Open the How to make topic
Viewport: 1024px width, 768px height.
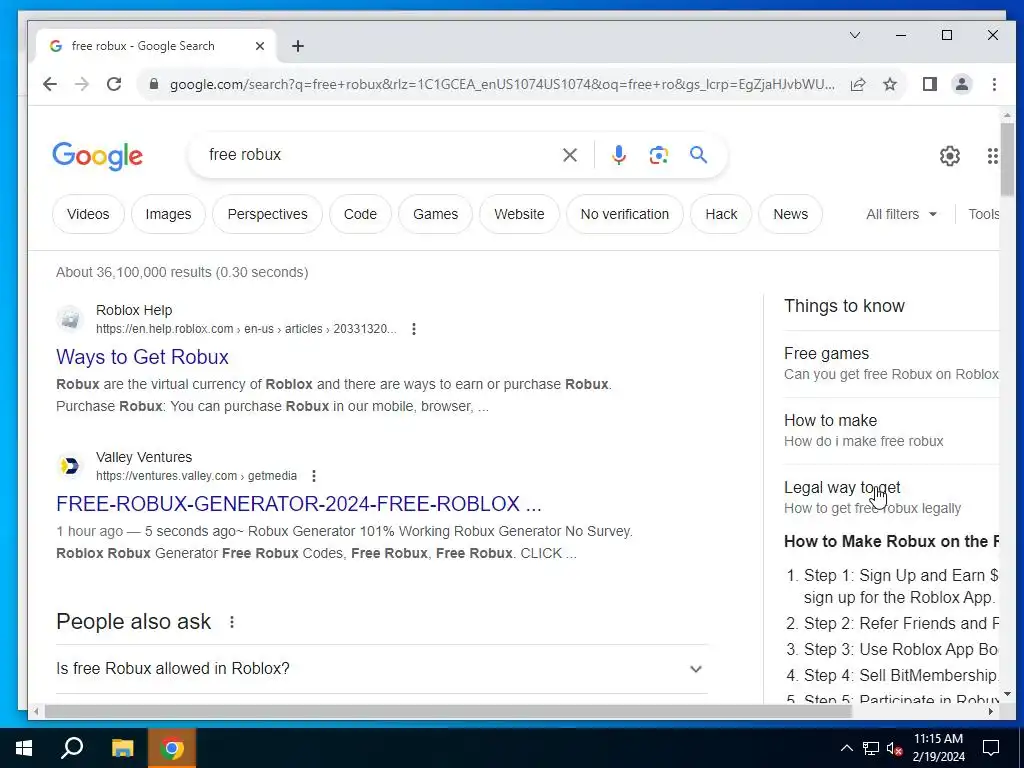coord(891,430)
